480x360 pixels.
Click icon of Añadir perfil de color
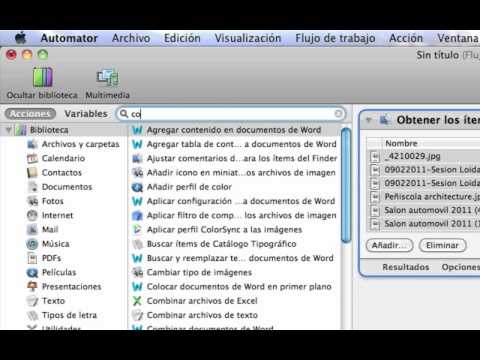coord(137,187)
